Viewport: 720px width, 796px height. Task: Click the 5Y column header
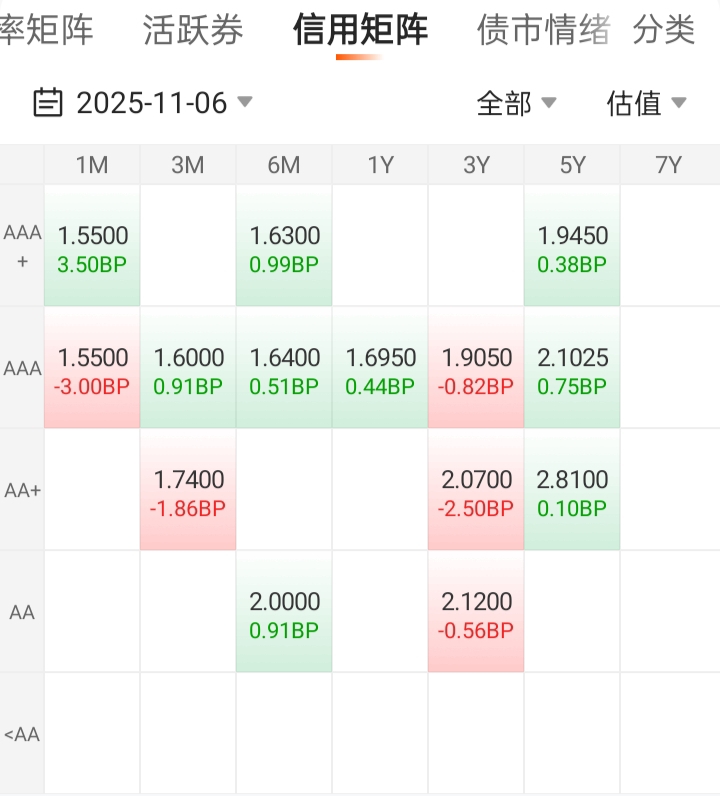click(x=572, y=165)
